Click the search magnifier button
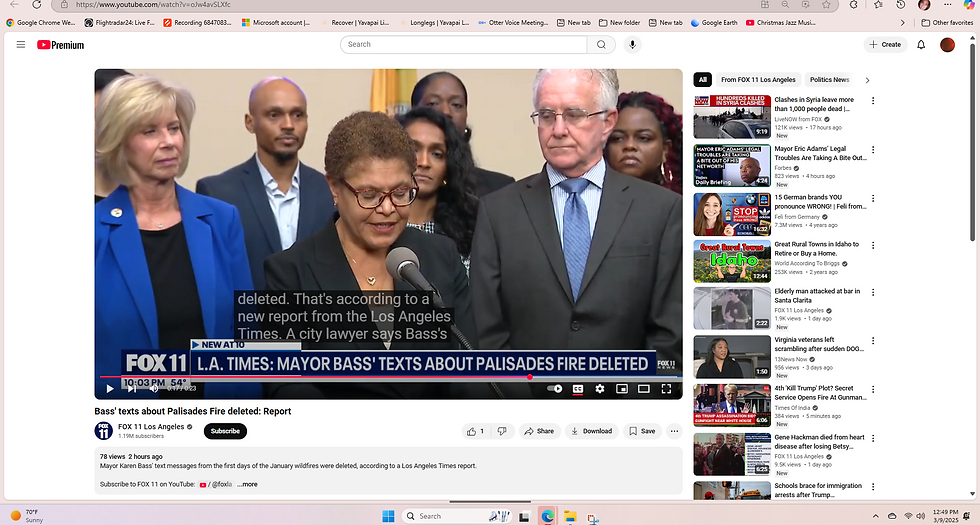 (x=601, y=44)
